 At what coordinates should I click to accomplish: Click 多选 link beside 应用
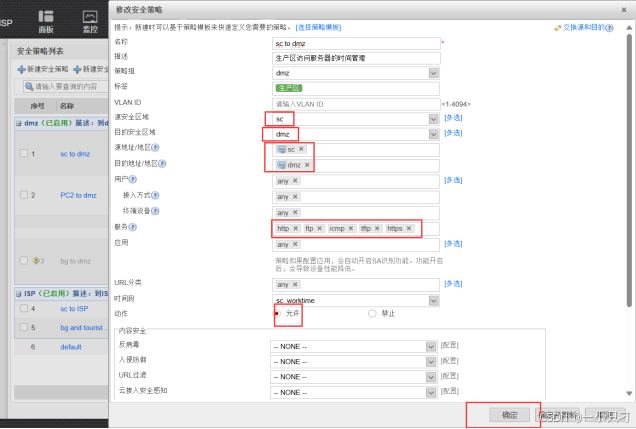click(453, 244)
